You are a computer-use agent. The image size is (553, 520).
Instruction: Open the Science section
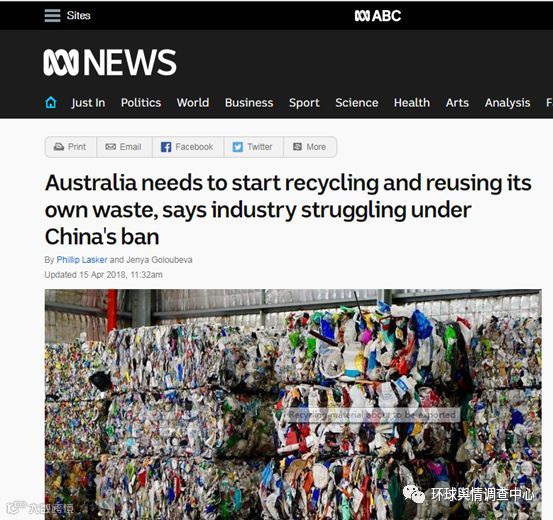point(357,103)
